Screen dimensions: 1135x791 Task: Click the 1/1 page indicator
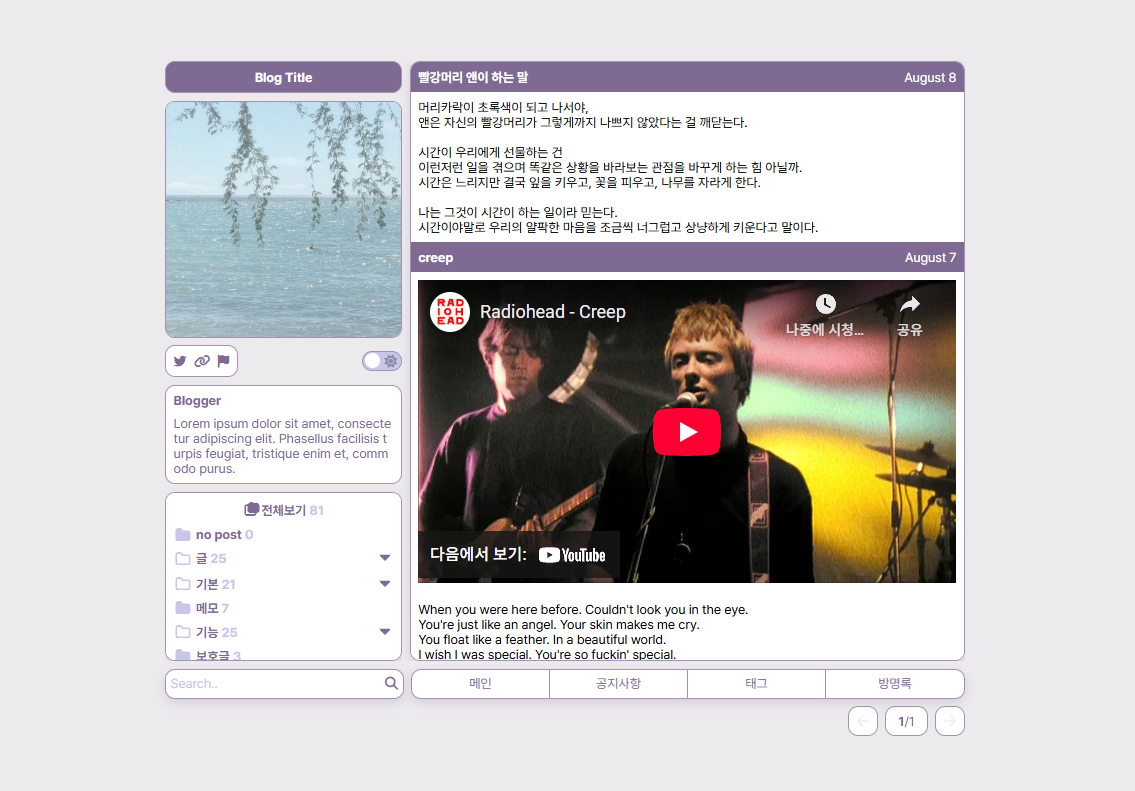[906, 721]
